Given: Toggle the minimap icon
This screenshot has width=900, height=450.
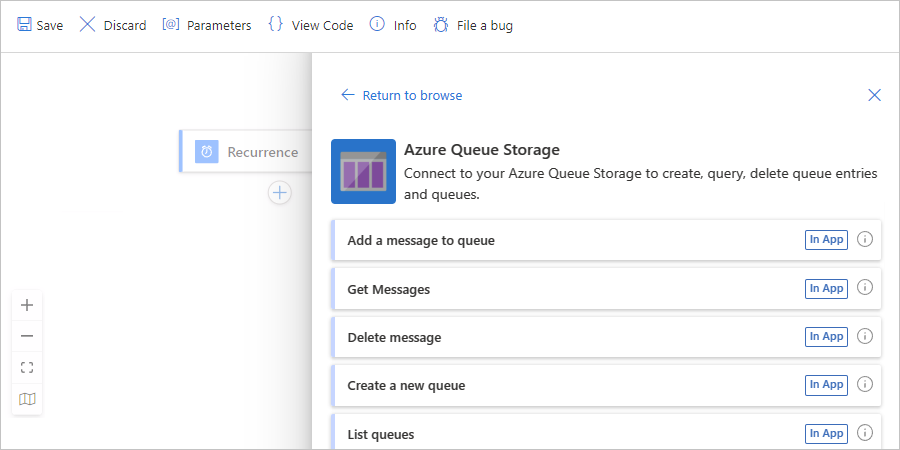Looking at the screenshot, I should (27, 399).
